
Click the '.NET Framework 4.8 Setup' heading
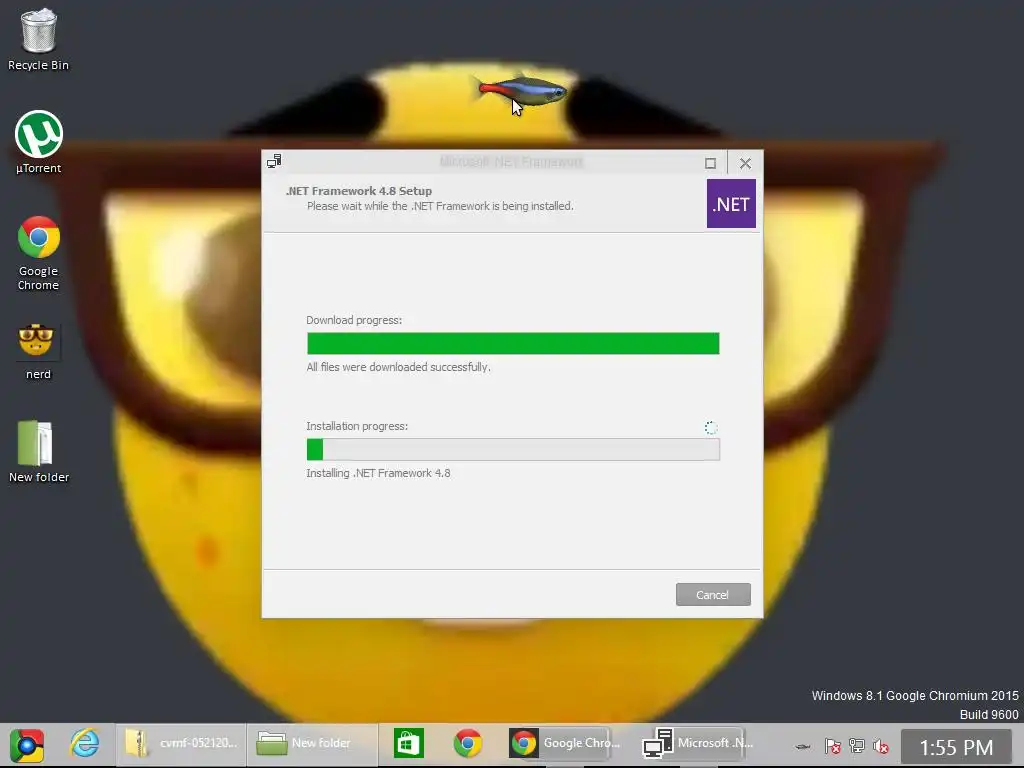(359, 191)
